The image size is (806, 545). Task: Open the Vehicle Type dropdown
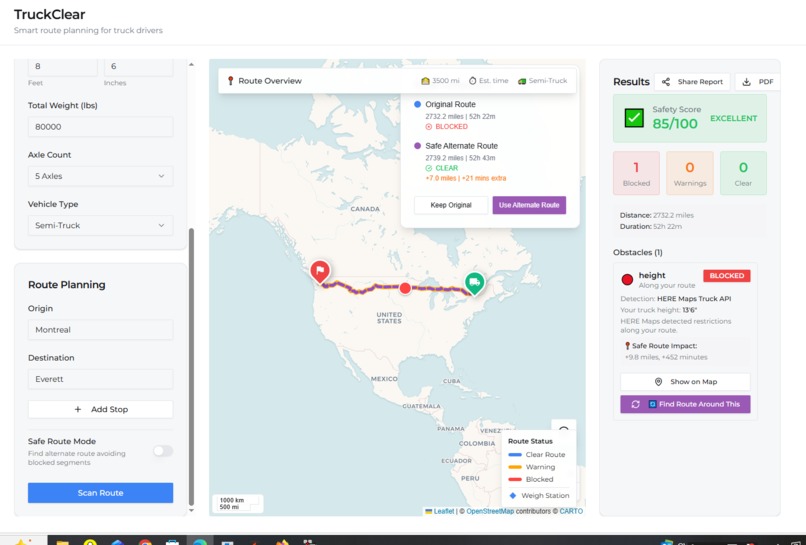[x=100, y=225]
